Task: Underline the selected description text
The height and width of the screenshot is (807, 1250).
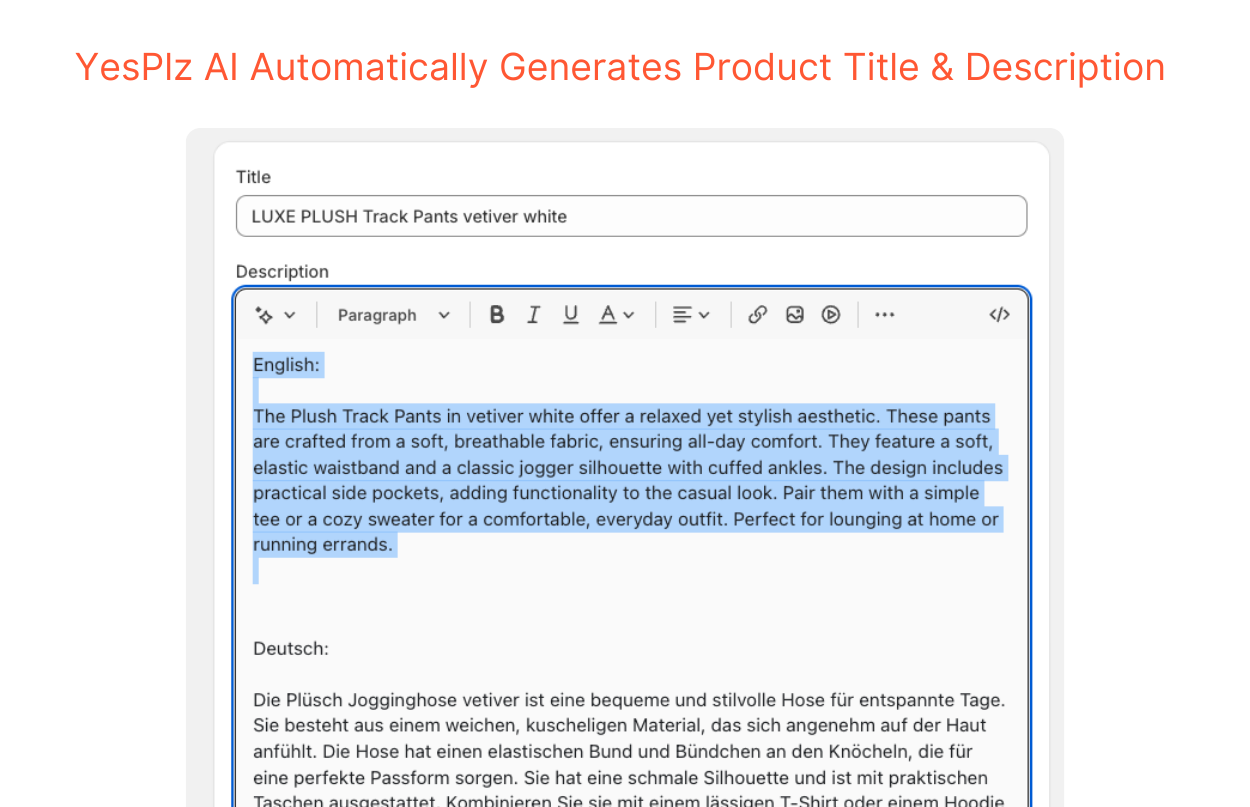Action: (570, 314)
